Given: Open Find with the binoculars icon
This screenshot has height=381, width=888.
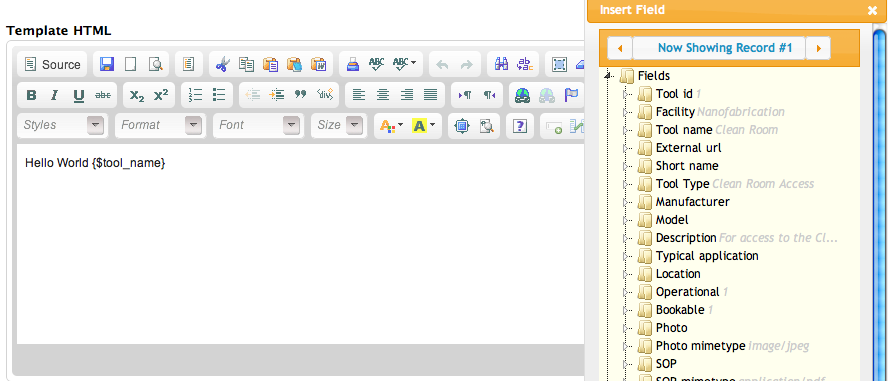Looking at the screenshot, I should [x=501, y=65].
